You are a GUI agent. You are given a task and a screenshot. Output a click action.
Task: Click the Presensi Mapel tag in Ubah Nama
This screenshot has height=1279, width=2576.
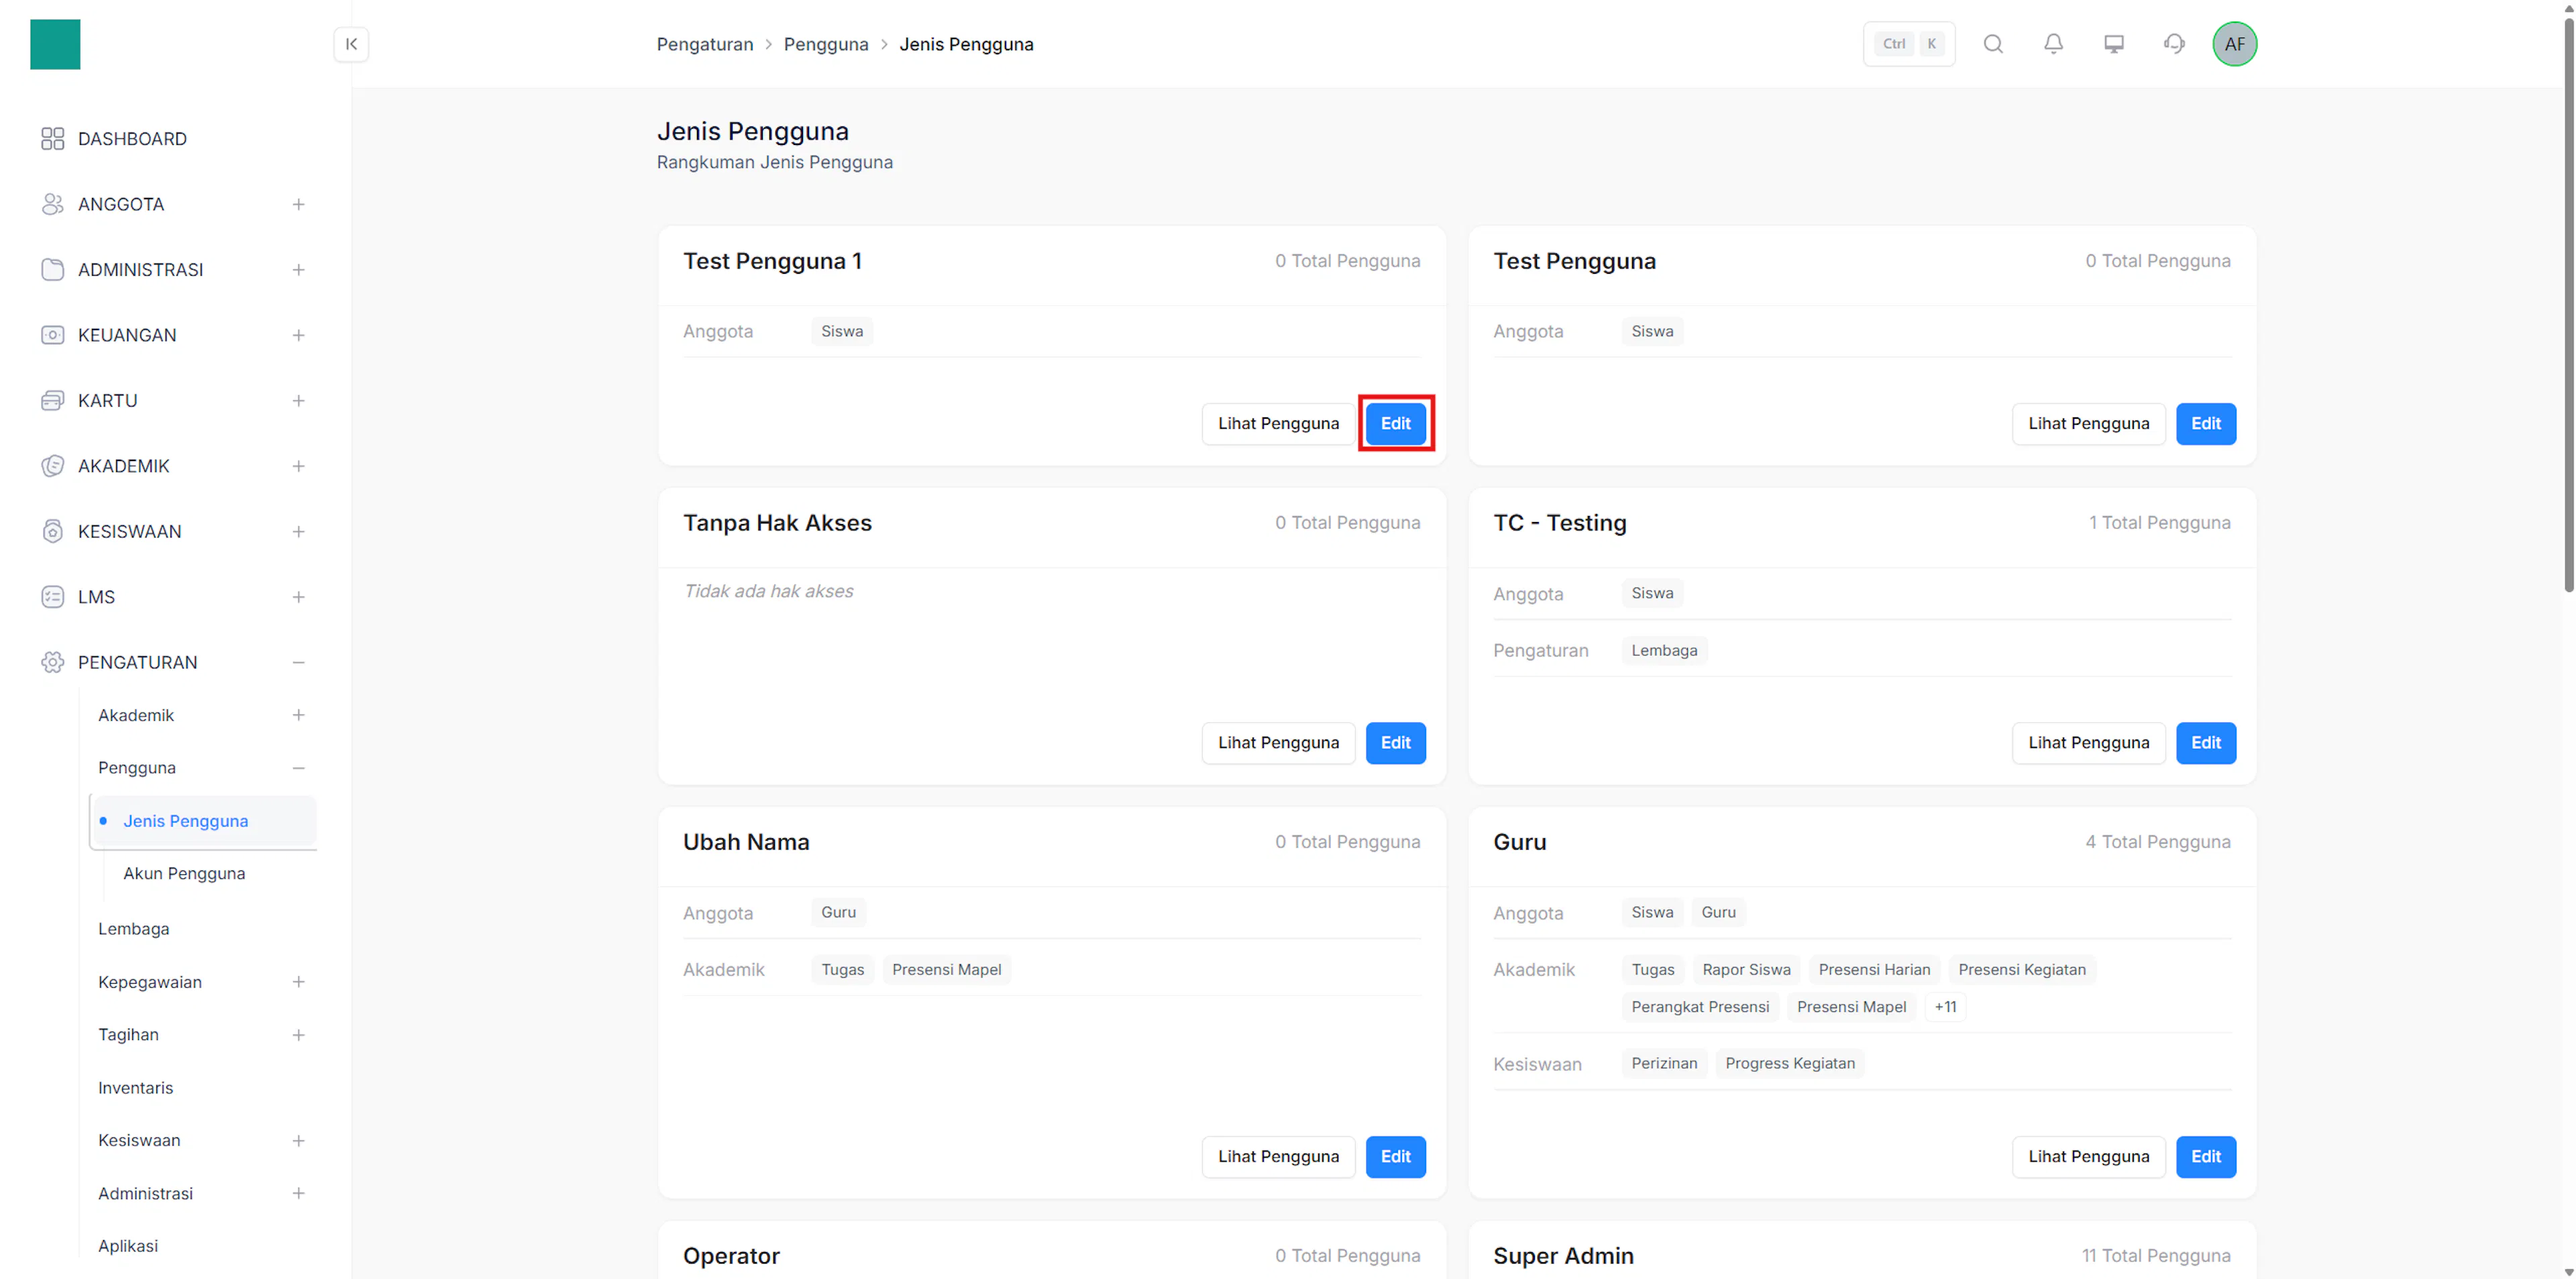tap(946, 970)
